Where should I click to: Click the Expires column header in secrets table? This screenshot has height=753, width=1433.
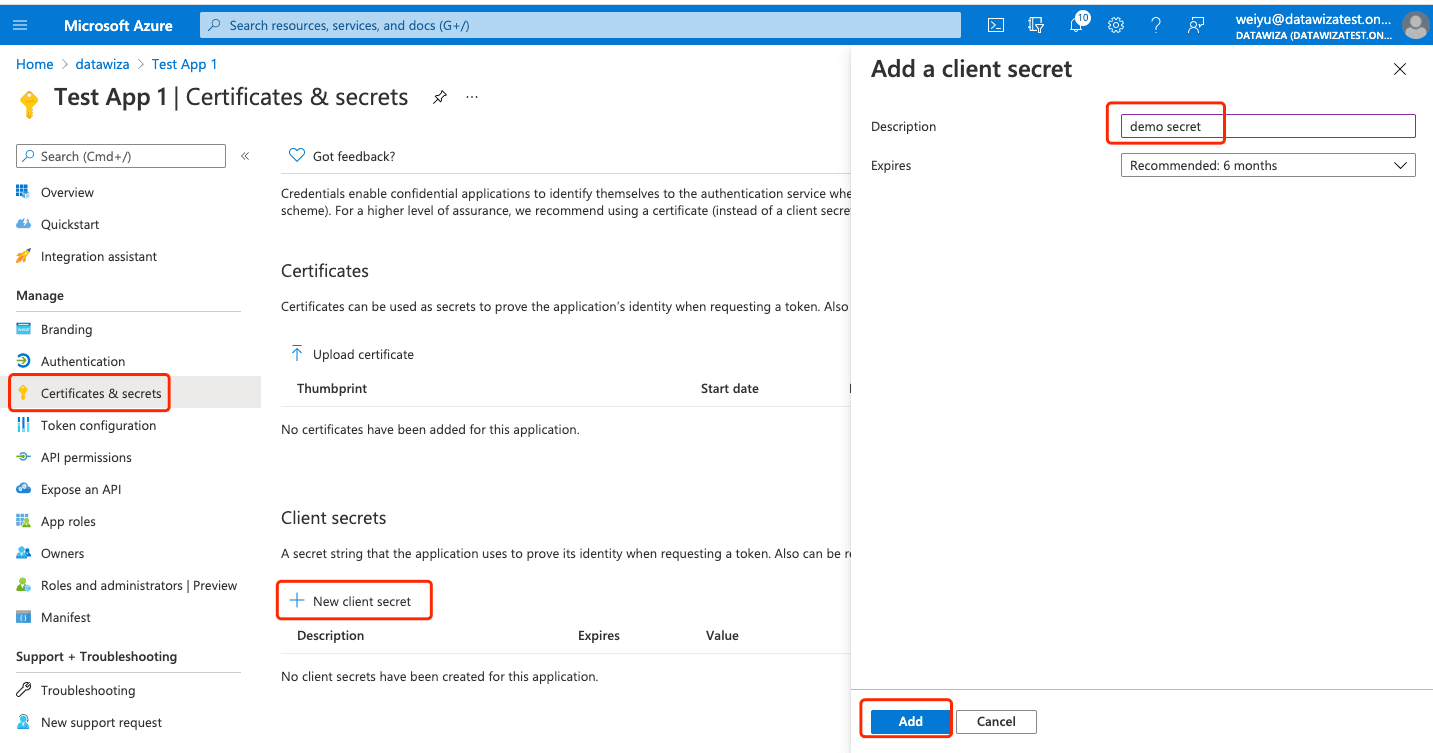[599, 635]
